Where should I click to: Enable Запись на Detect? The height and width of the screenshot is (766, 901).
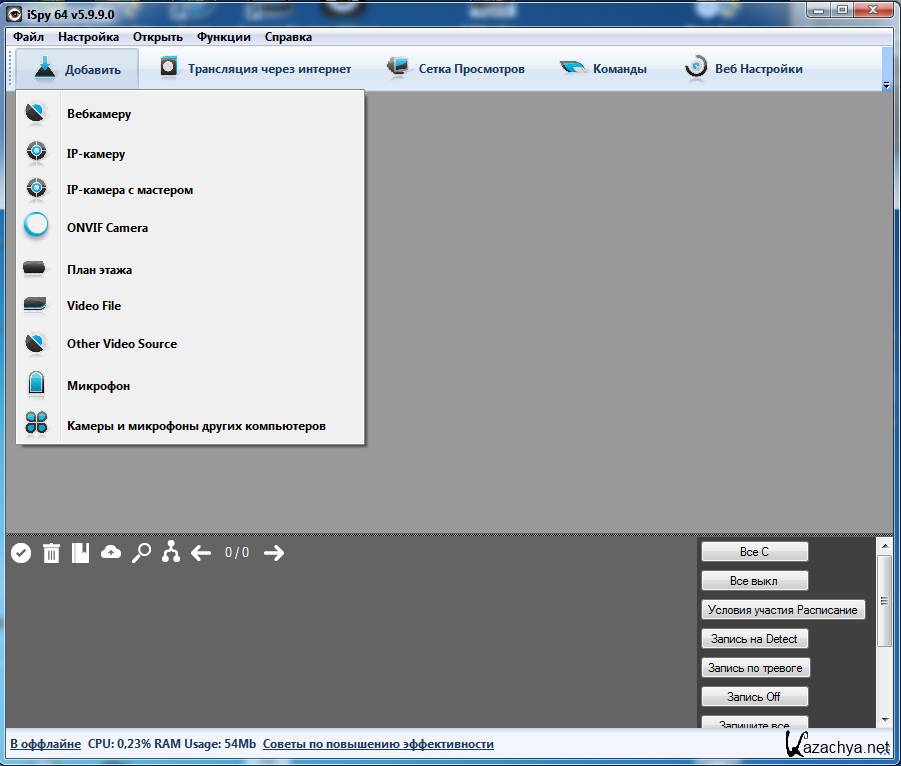pos(754,639)
